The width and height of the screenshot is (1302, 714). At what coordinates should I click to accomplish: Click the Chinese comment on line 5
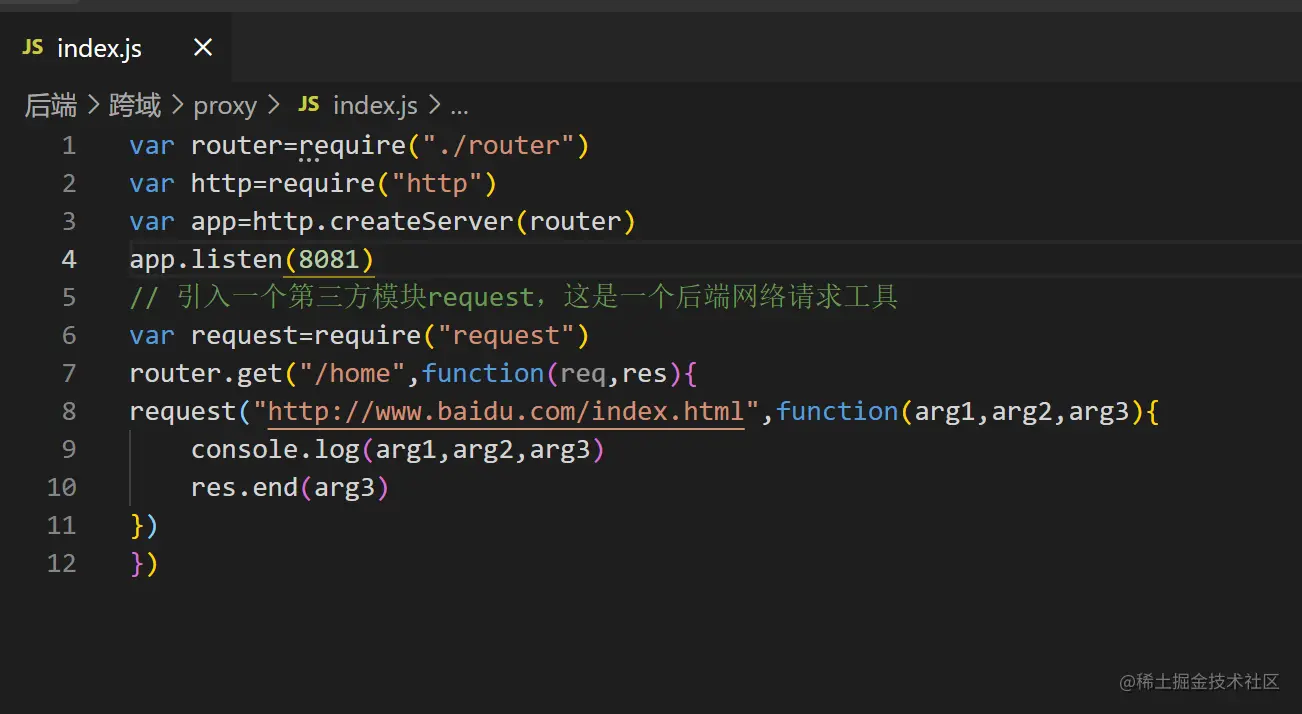point(514,298)
